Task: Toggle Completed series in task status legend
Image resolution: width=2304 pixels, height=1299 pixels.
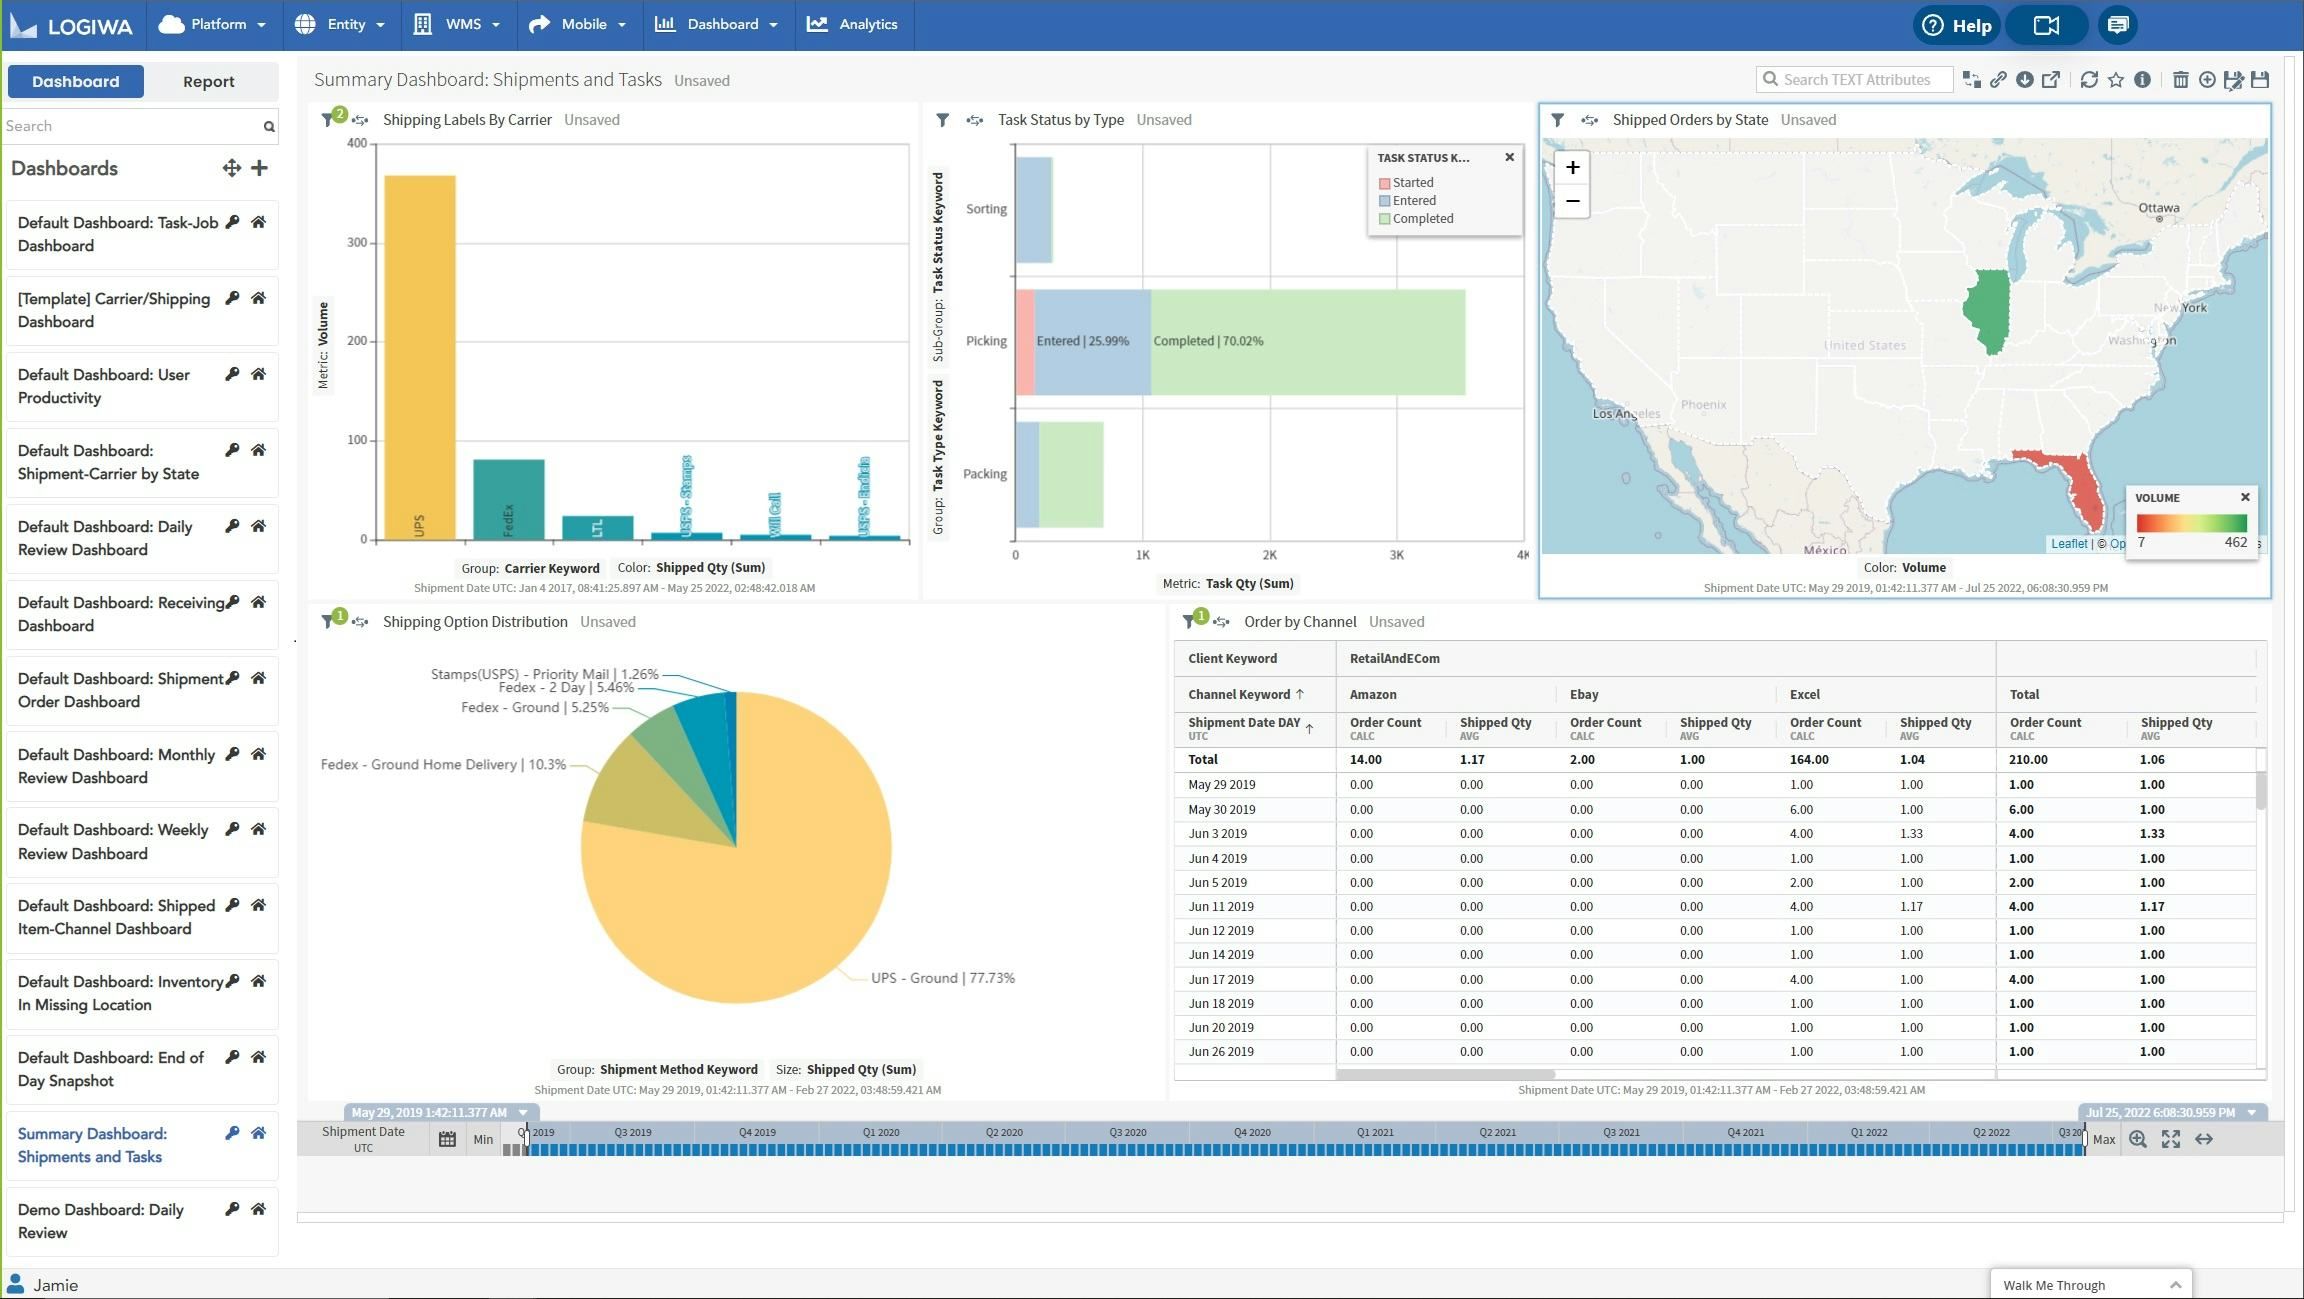Action: [1422, 219]
